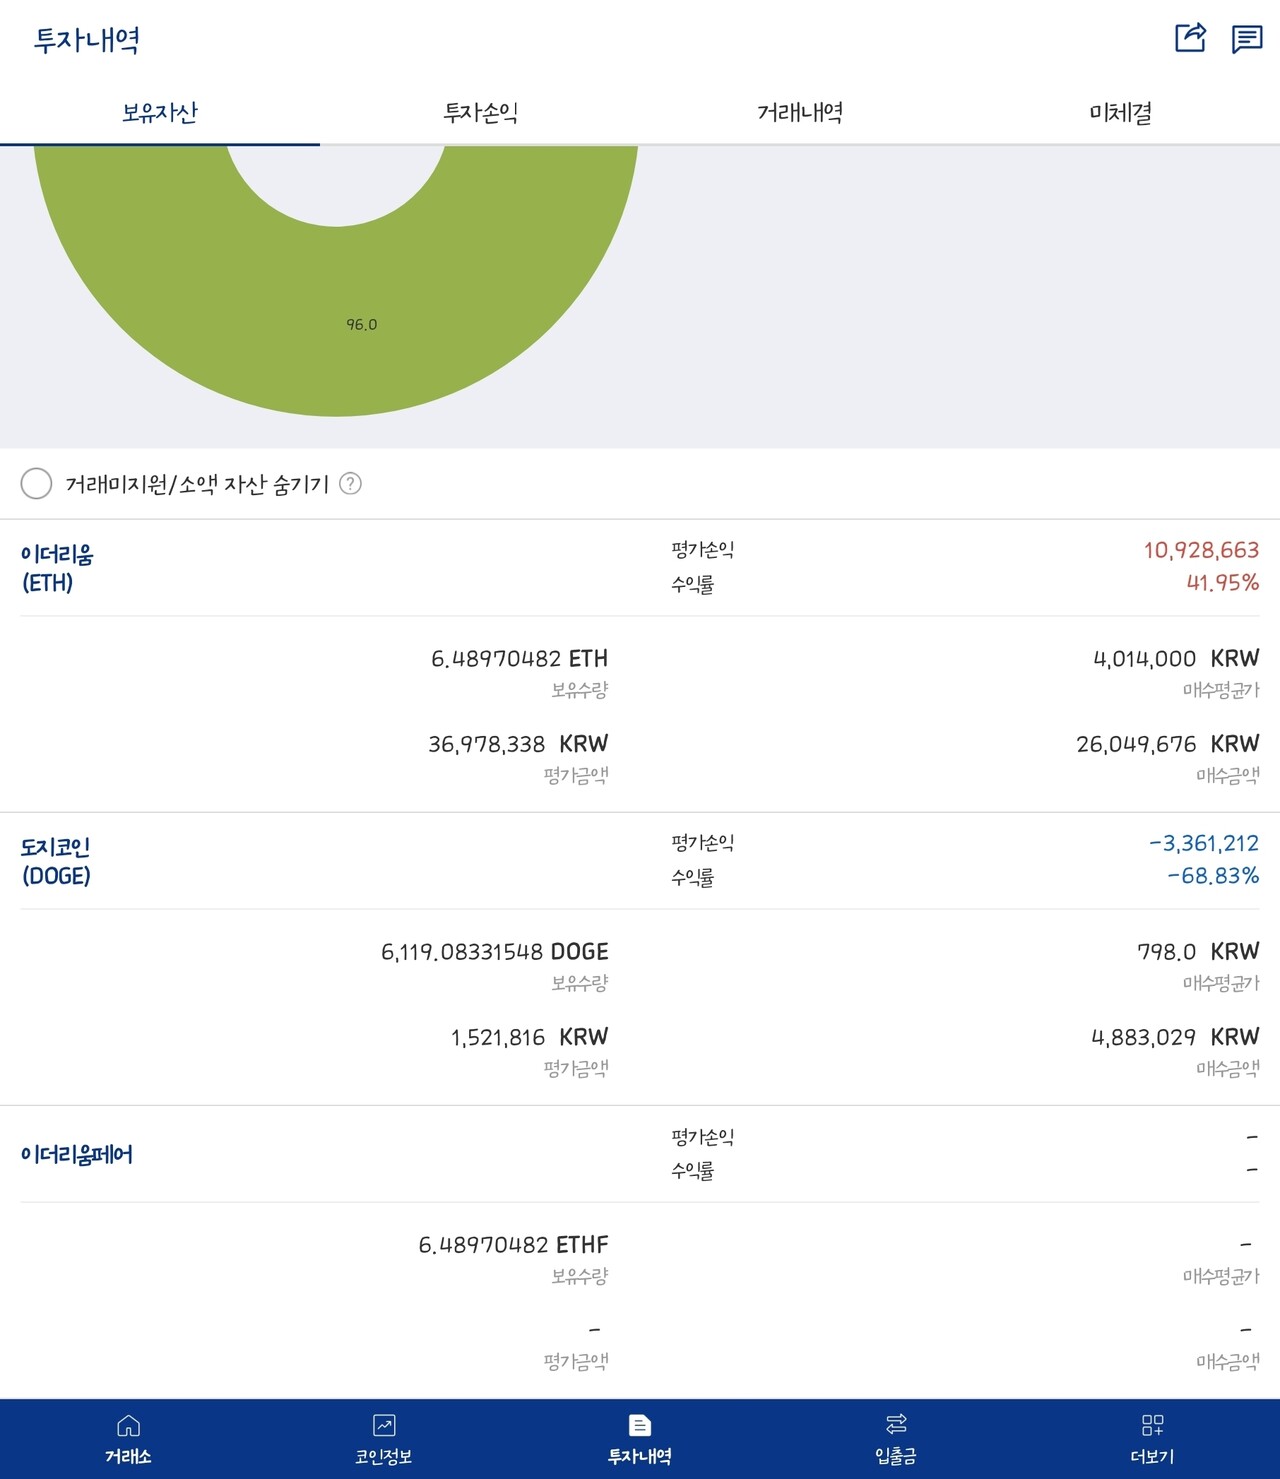Switch to 투자손익 tab

pyautogui.click(x=480, y=113)
